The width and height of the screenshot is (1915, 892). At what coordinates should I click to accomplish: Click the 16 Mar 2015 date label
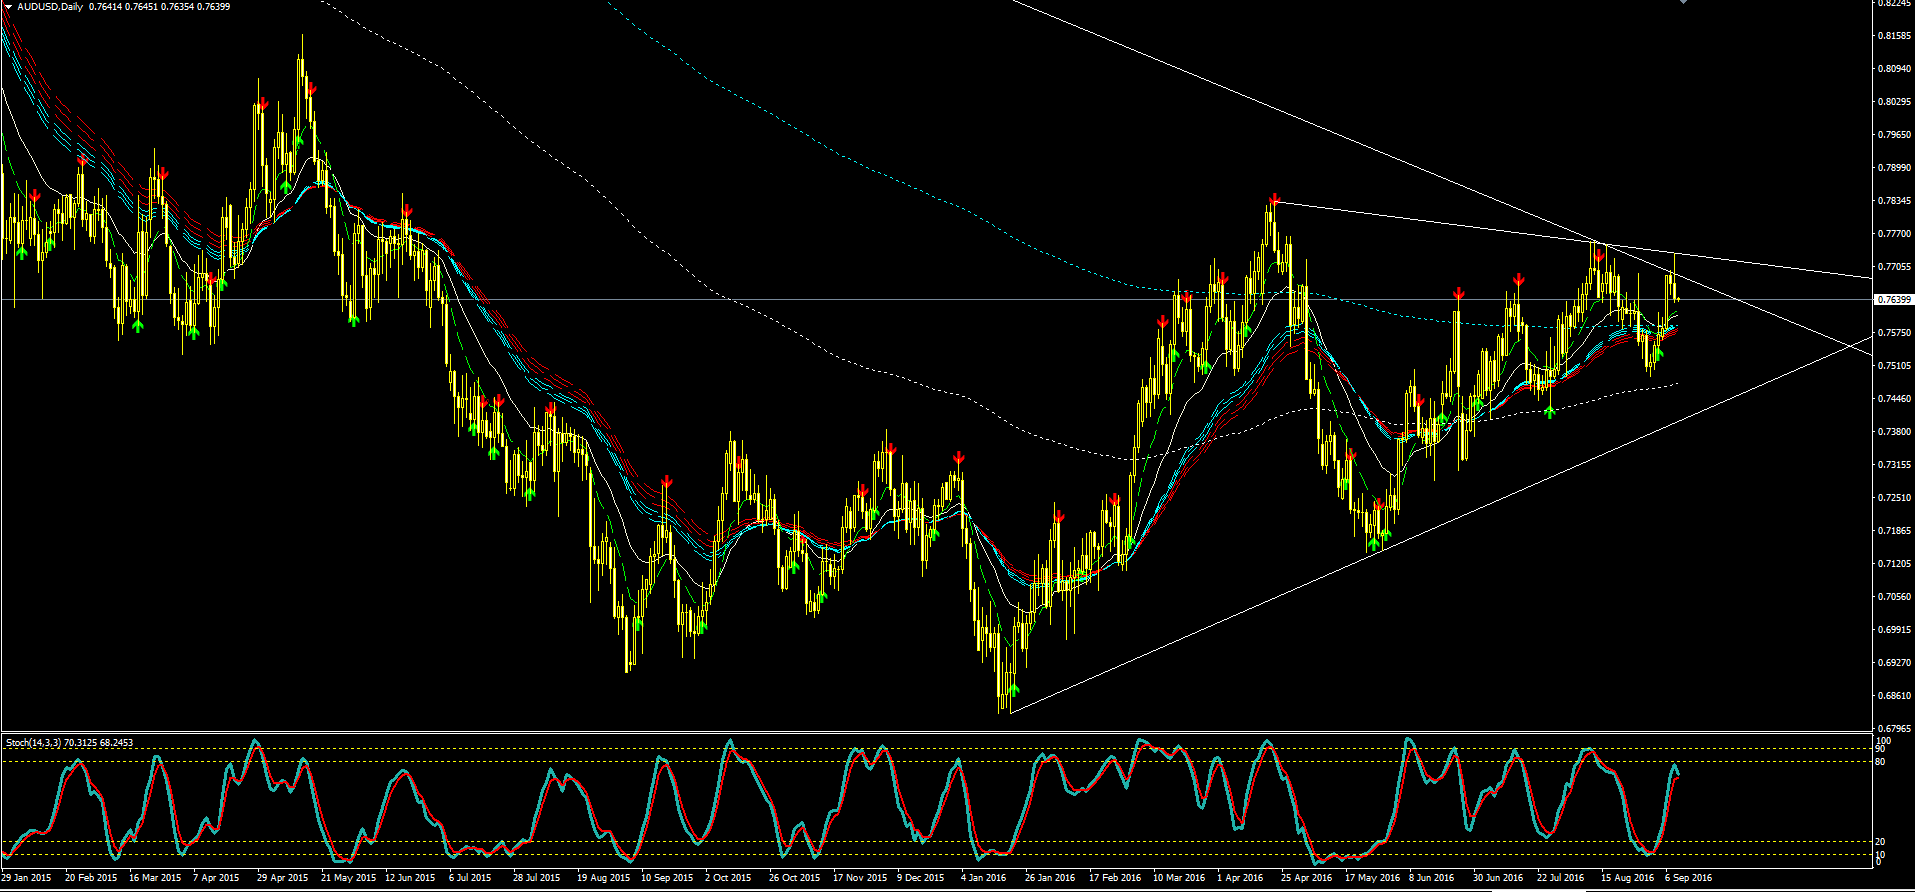click(x=155, y=878)
